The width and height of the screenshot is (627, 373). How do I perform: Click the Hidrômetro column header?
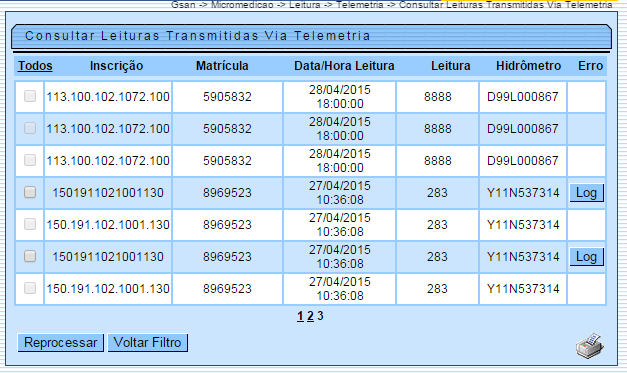(529, 66)
